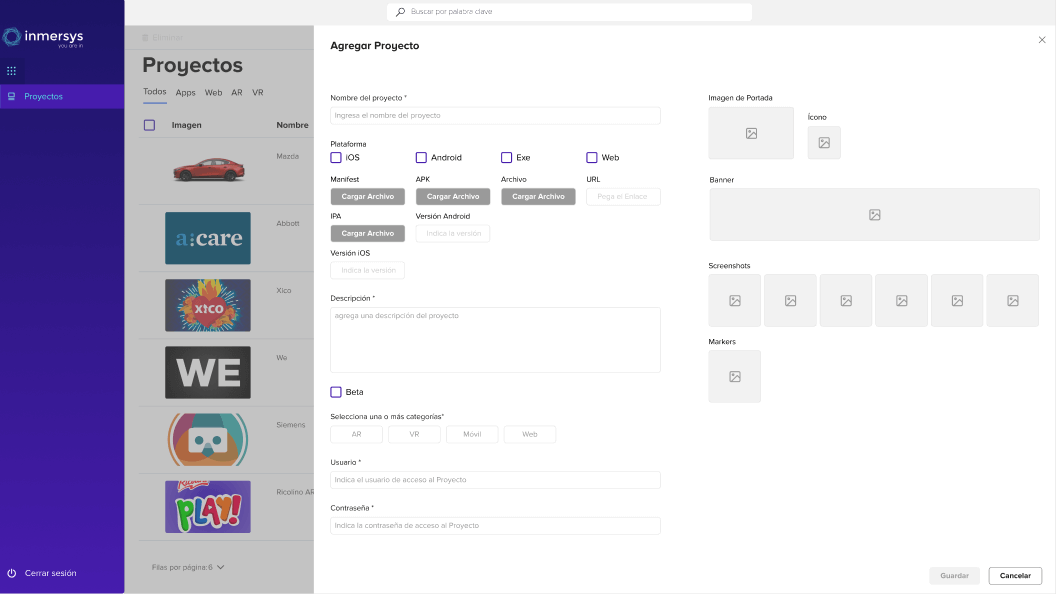Viewport: 1056px width, 594px height.
Task: Check the Android platform option
Action: point(421,157)
